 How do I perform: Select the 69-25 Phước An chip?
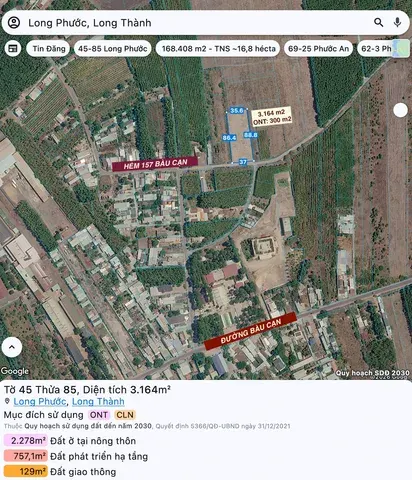coord(318,49)
